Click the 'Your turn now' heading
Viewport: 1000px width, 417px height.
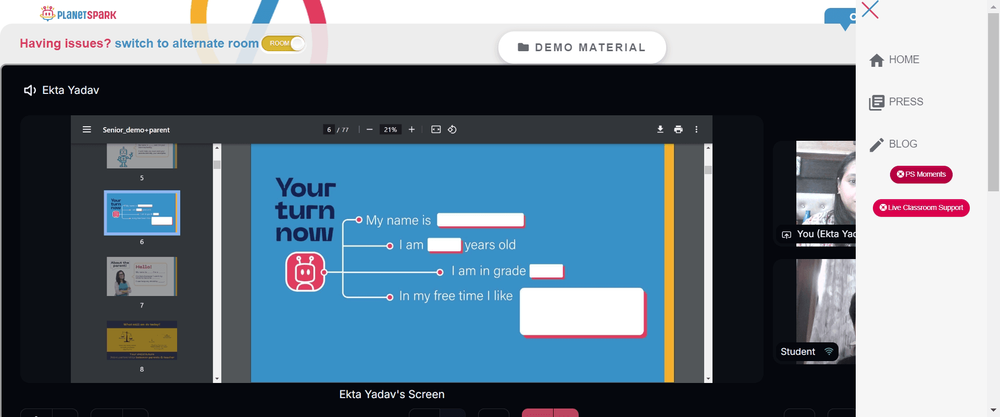[x=305, y=210]
